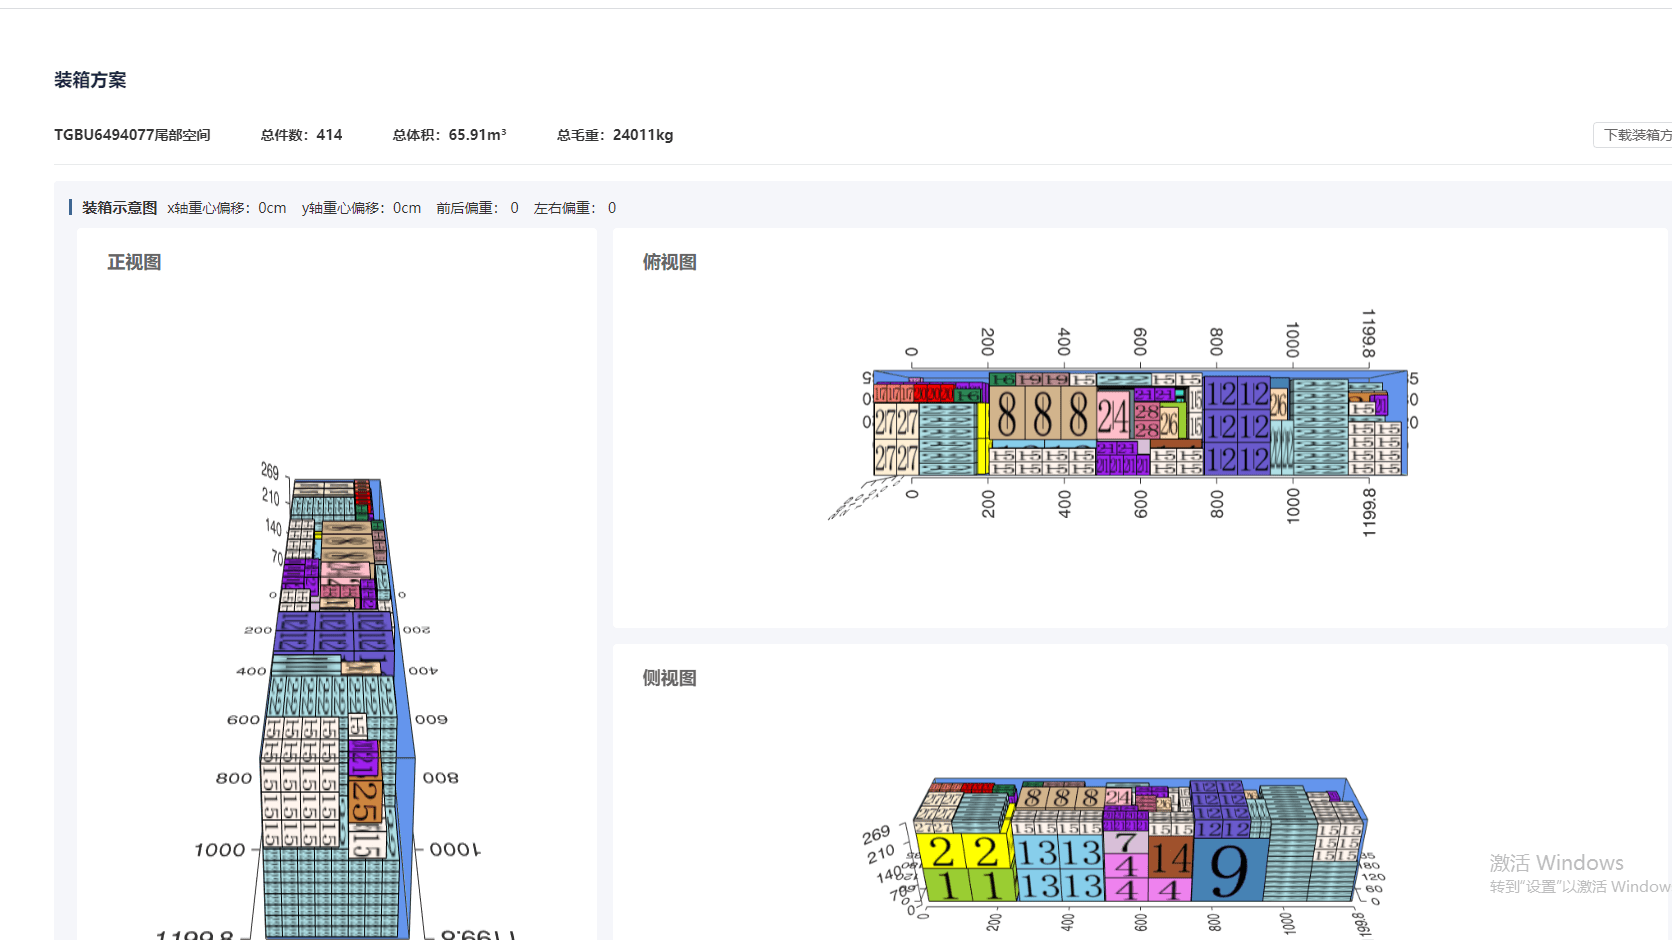Viewport: 1672px width, 940px height.
Task: Click the 正视图 panel title
Action: (134, 262)
